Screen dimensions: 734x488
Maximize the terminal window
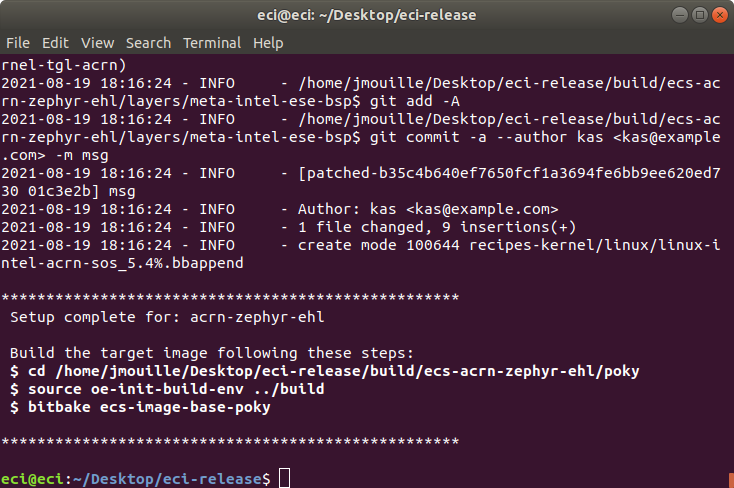(x=700, y=15)
